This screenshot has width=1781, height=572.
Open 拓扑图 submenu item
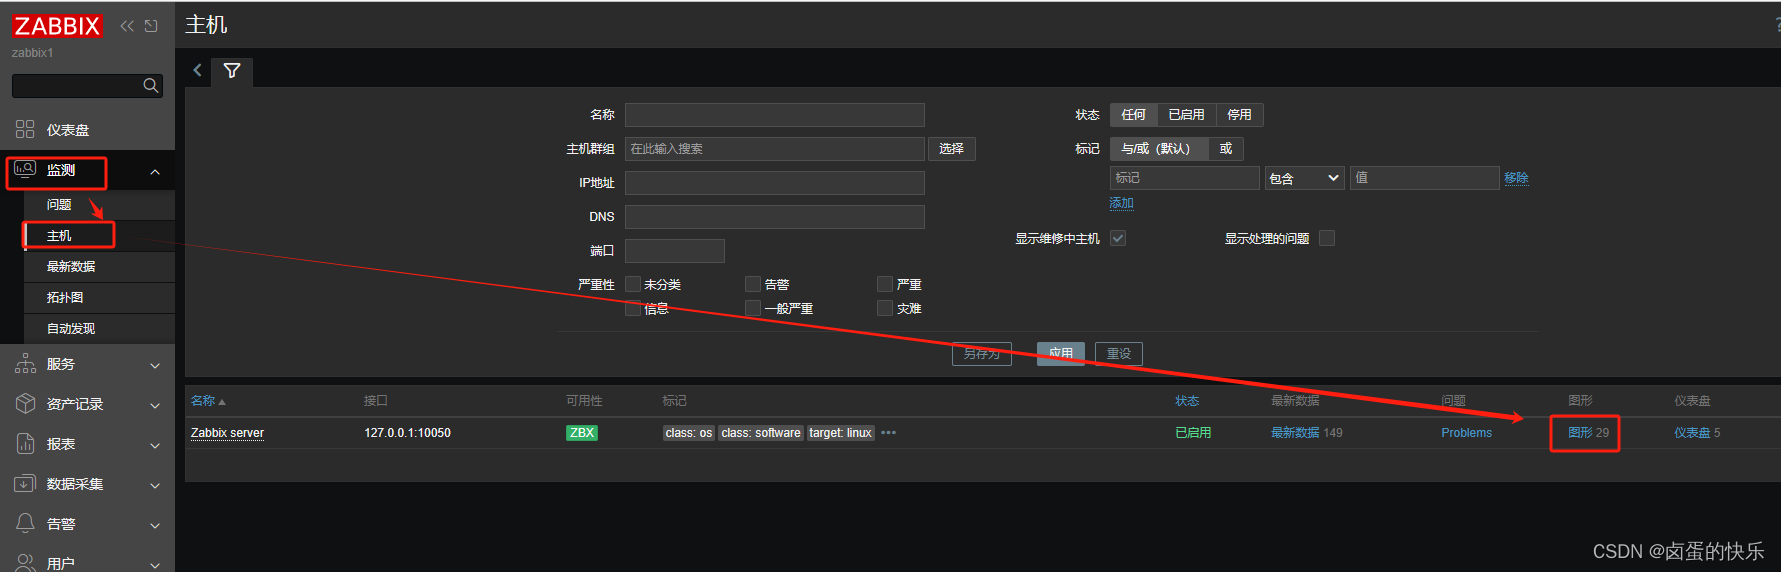click(65, 297)
